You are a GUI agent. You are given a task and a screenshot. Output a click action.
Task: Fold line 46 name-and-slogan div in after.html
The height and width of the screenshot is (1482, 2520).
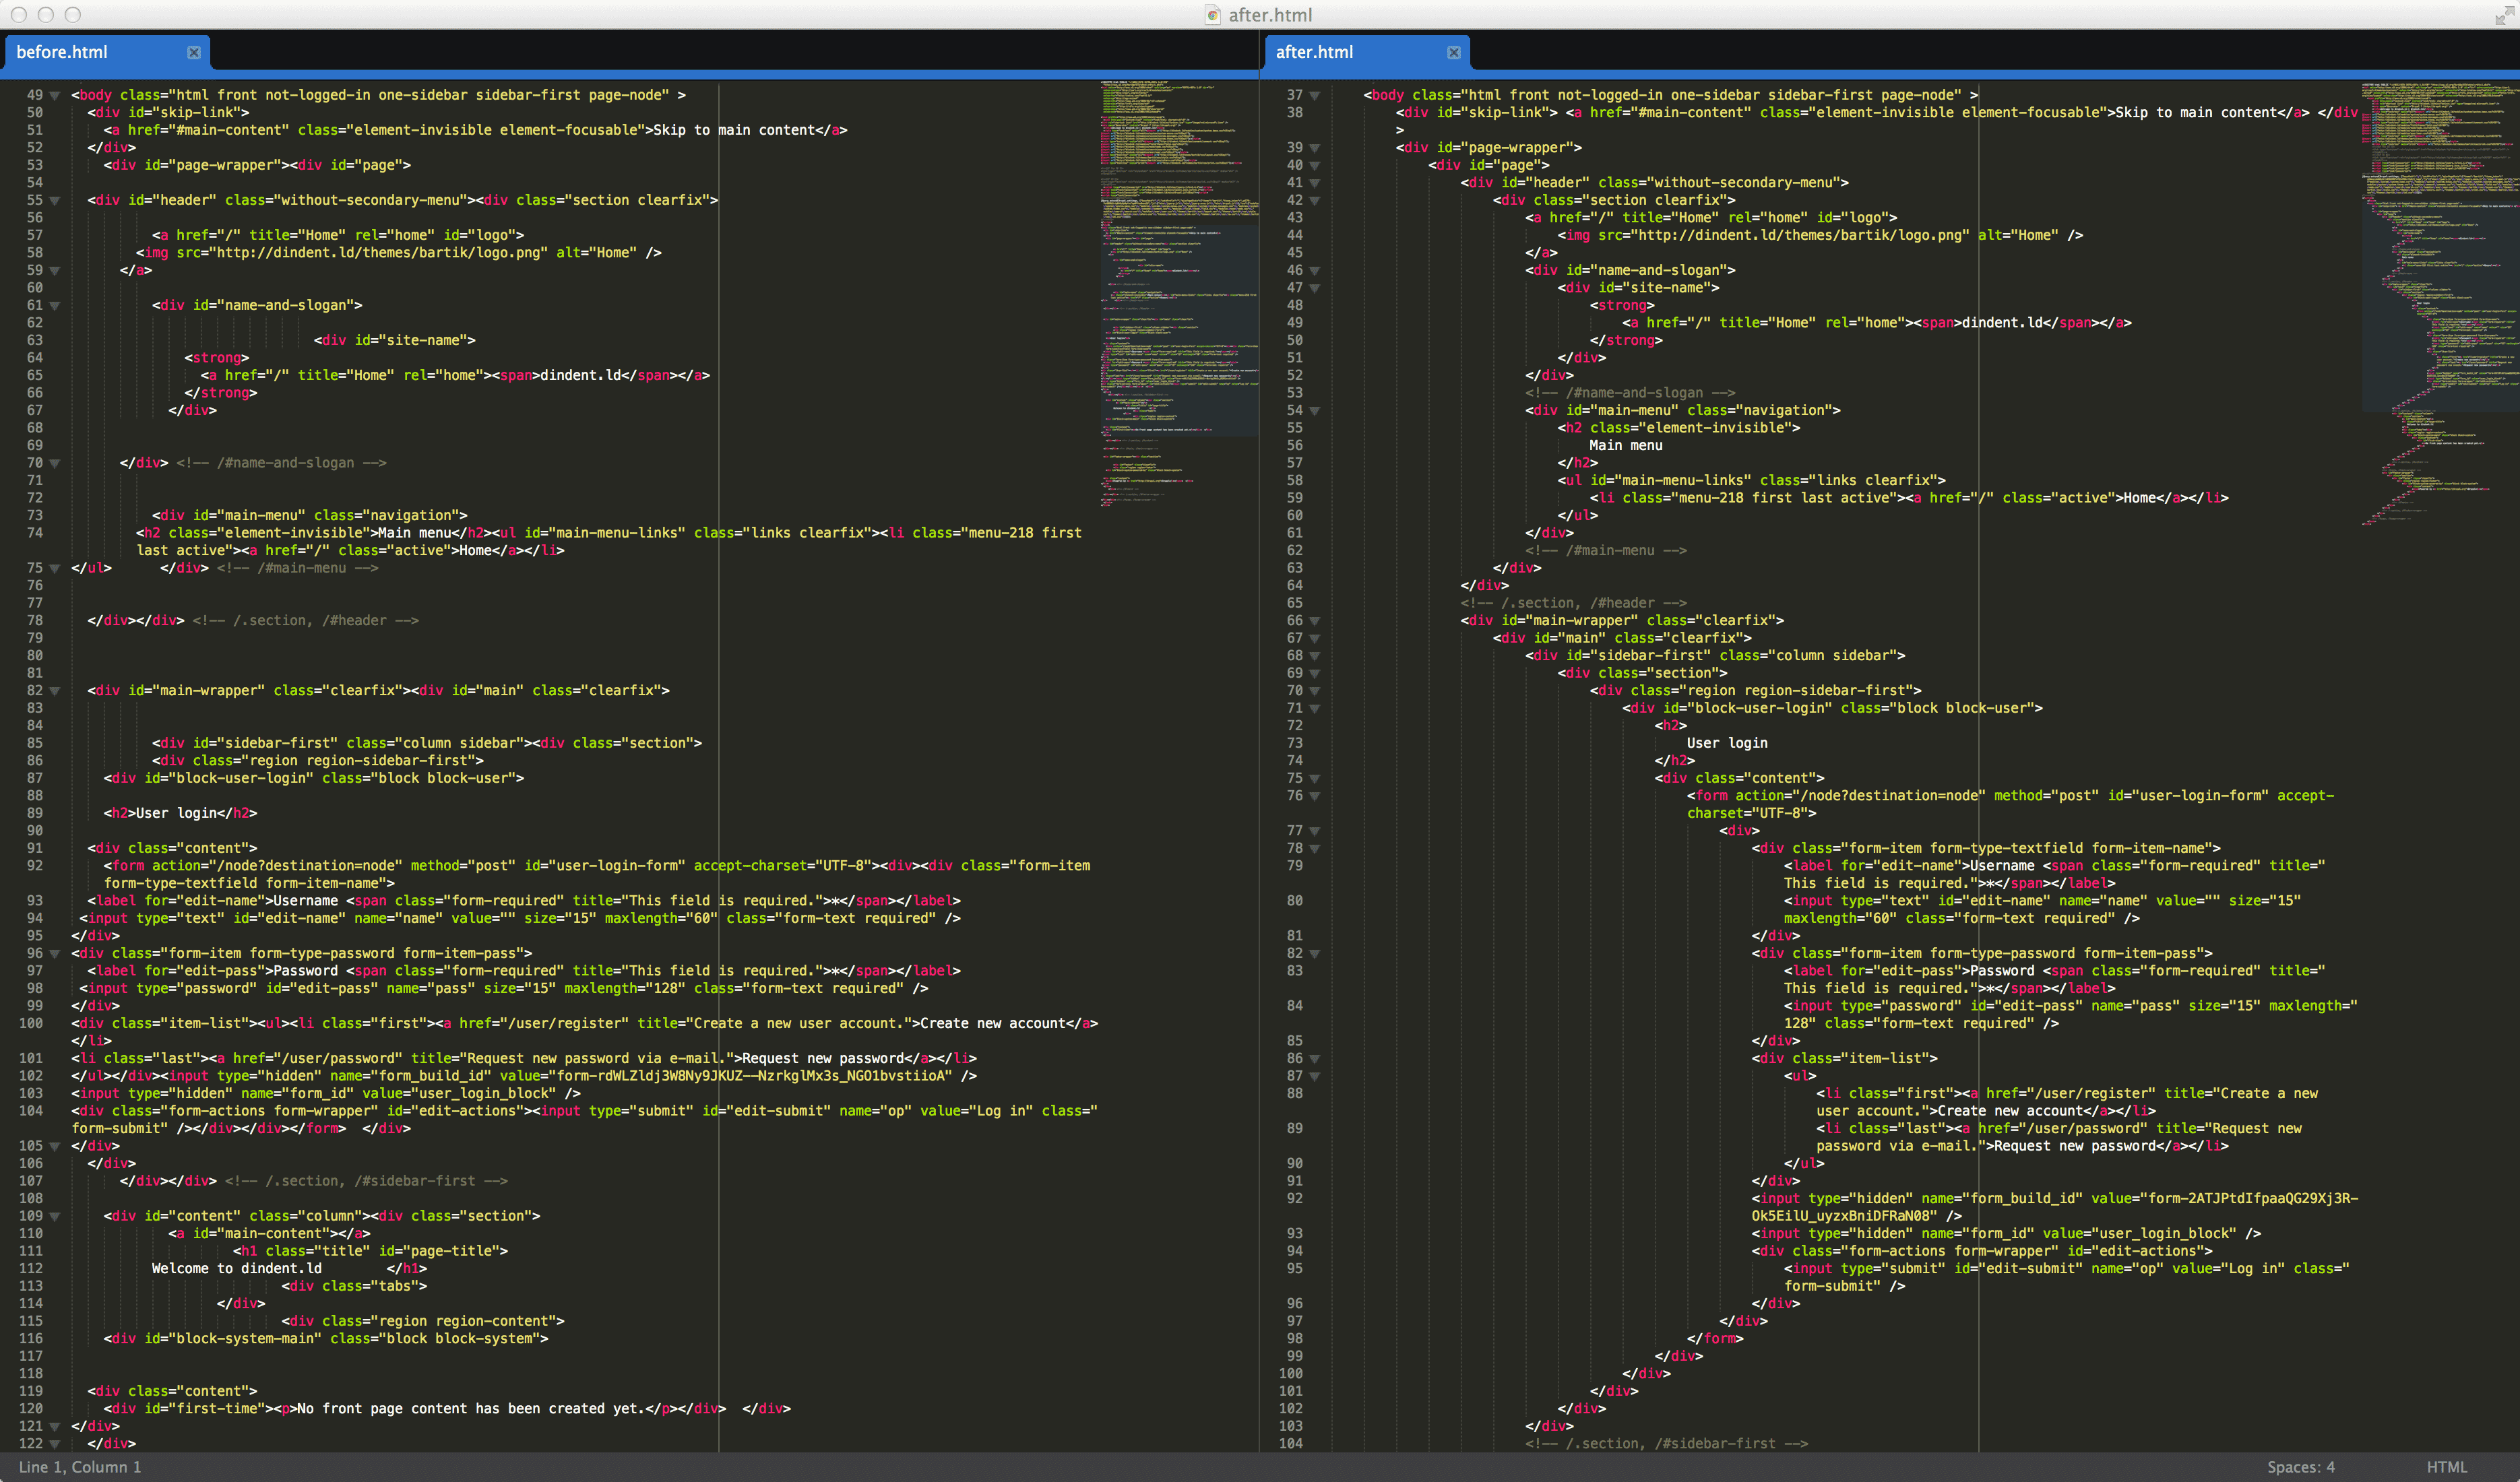[1315, 271]
